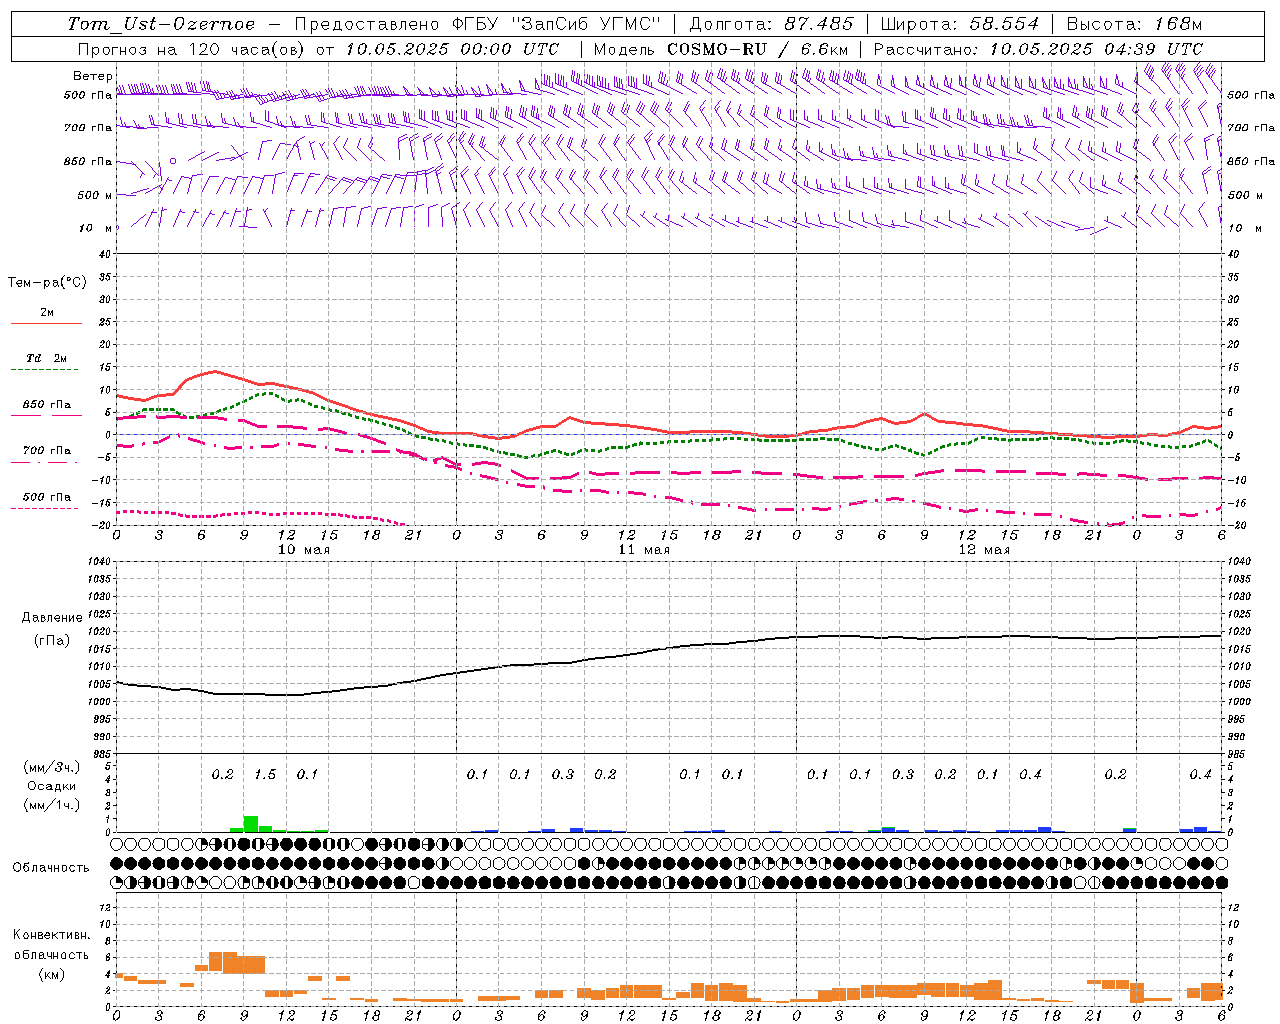The width and height of the screenshot is (1280, 1024).
Task: Select the 500 гПа temperature legend entry
Action: (46, 501)
